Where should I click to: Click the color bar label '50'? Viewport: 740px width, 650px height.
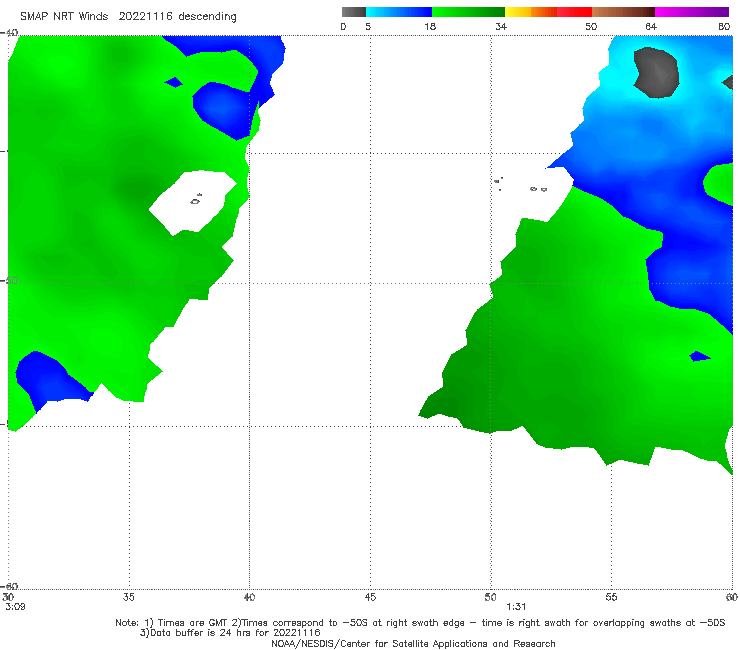click(x=591, y=27)
